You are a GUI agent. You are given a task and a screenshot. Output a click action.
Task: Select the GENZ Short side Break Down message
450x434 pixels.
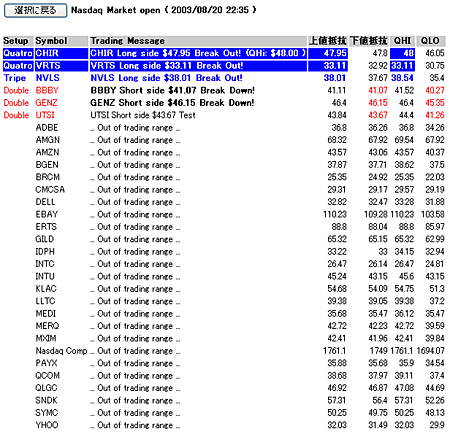click(172, 103)
